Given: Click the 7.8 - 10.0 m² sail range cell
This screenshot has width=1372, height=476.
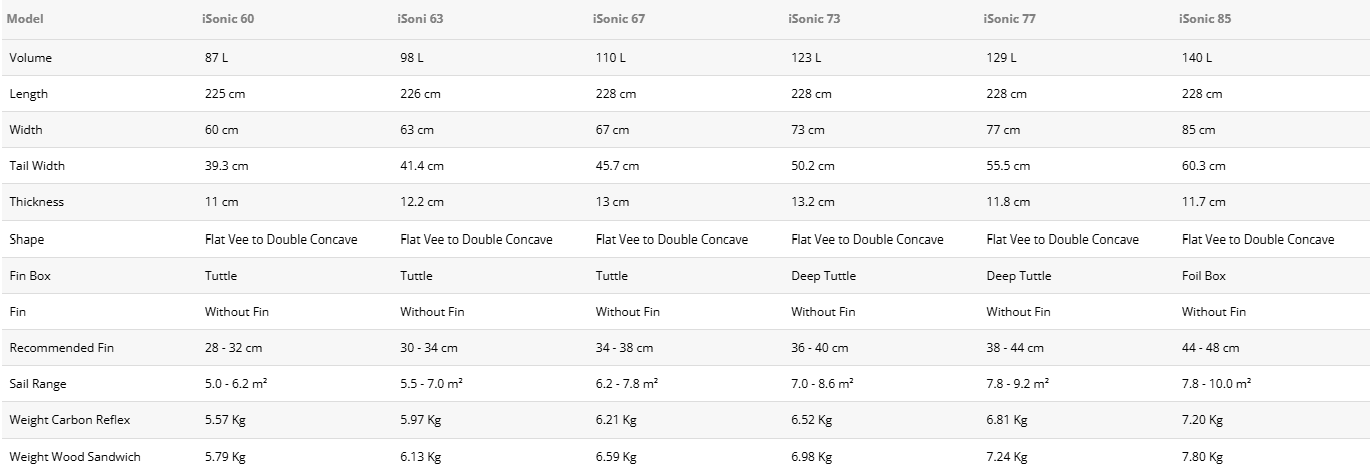Looking at the screenshot, I should tap(1216, 384).
